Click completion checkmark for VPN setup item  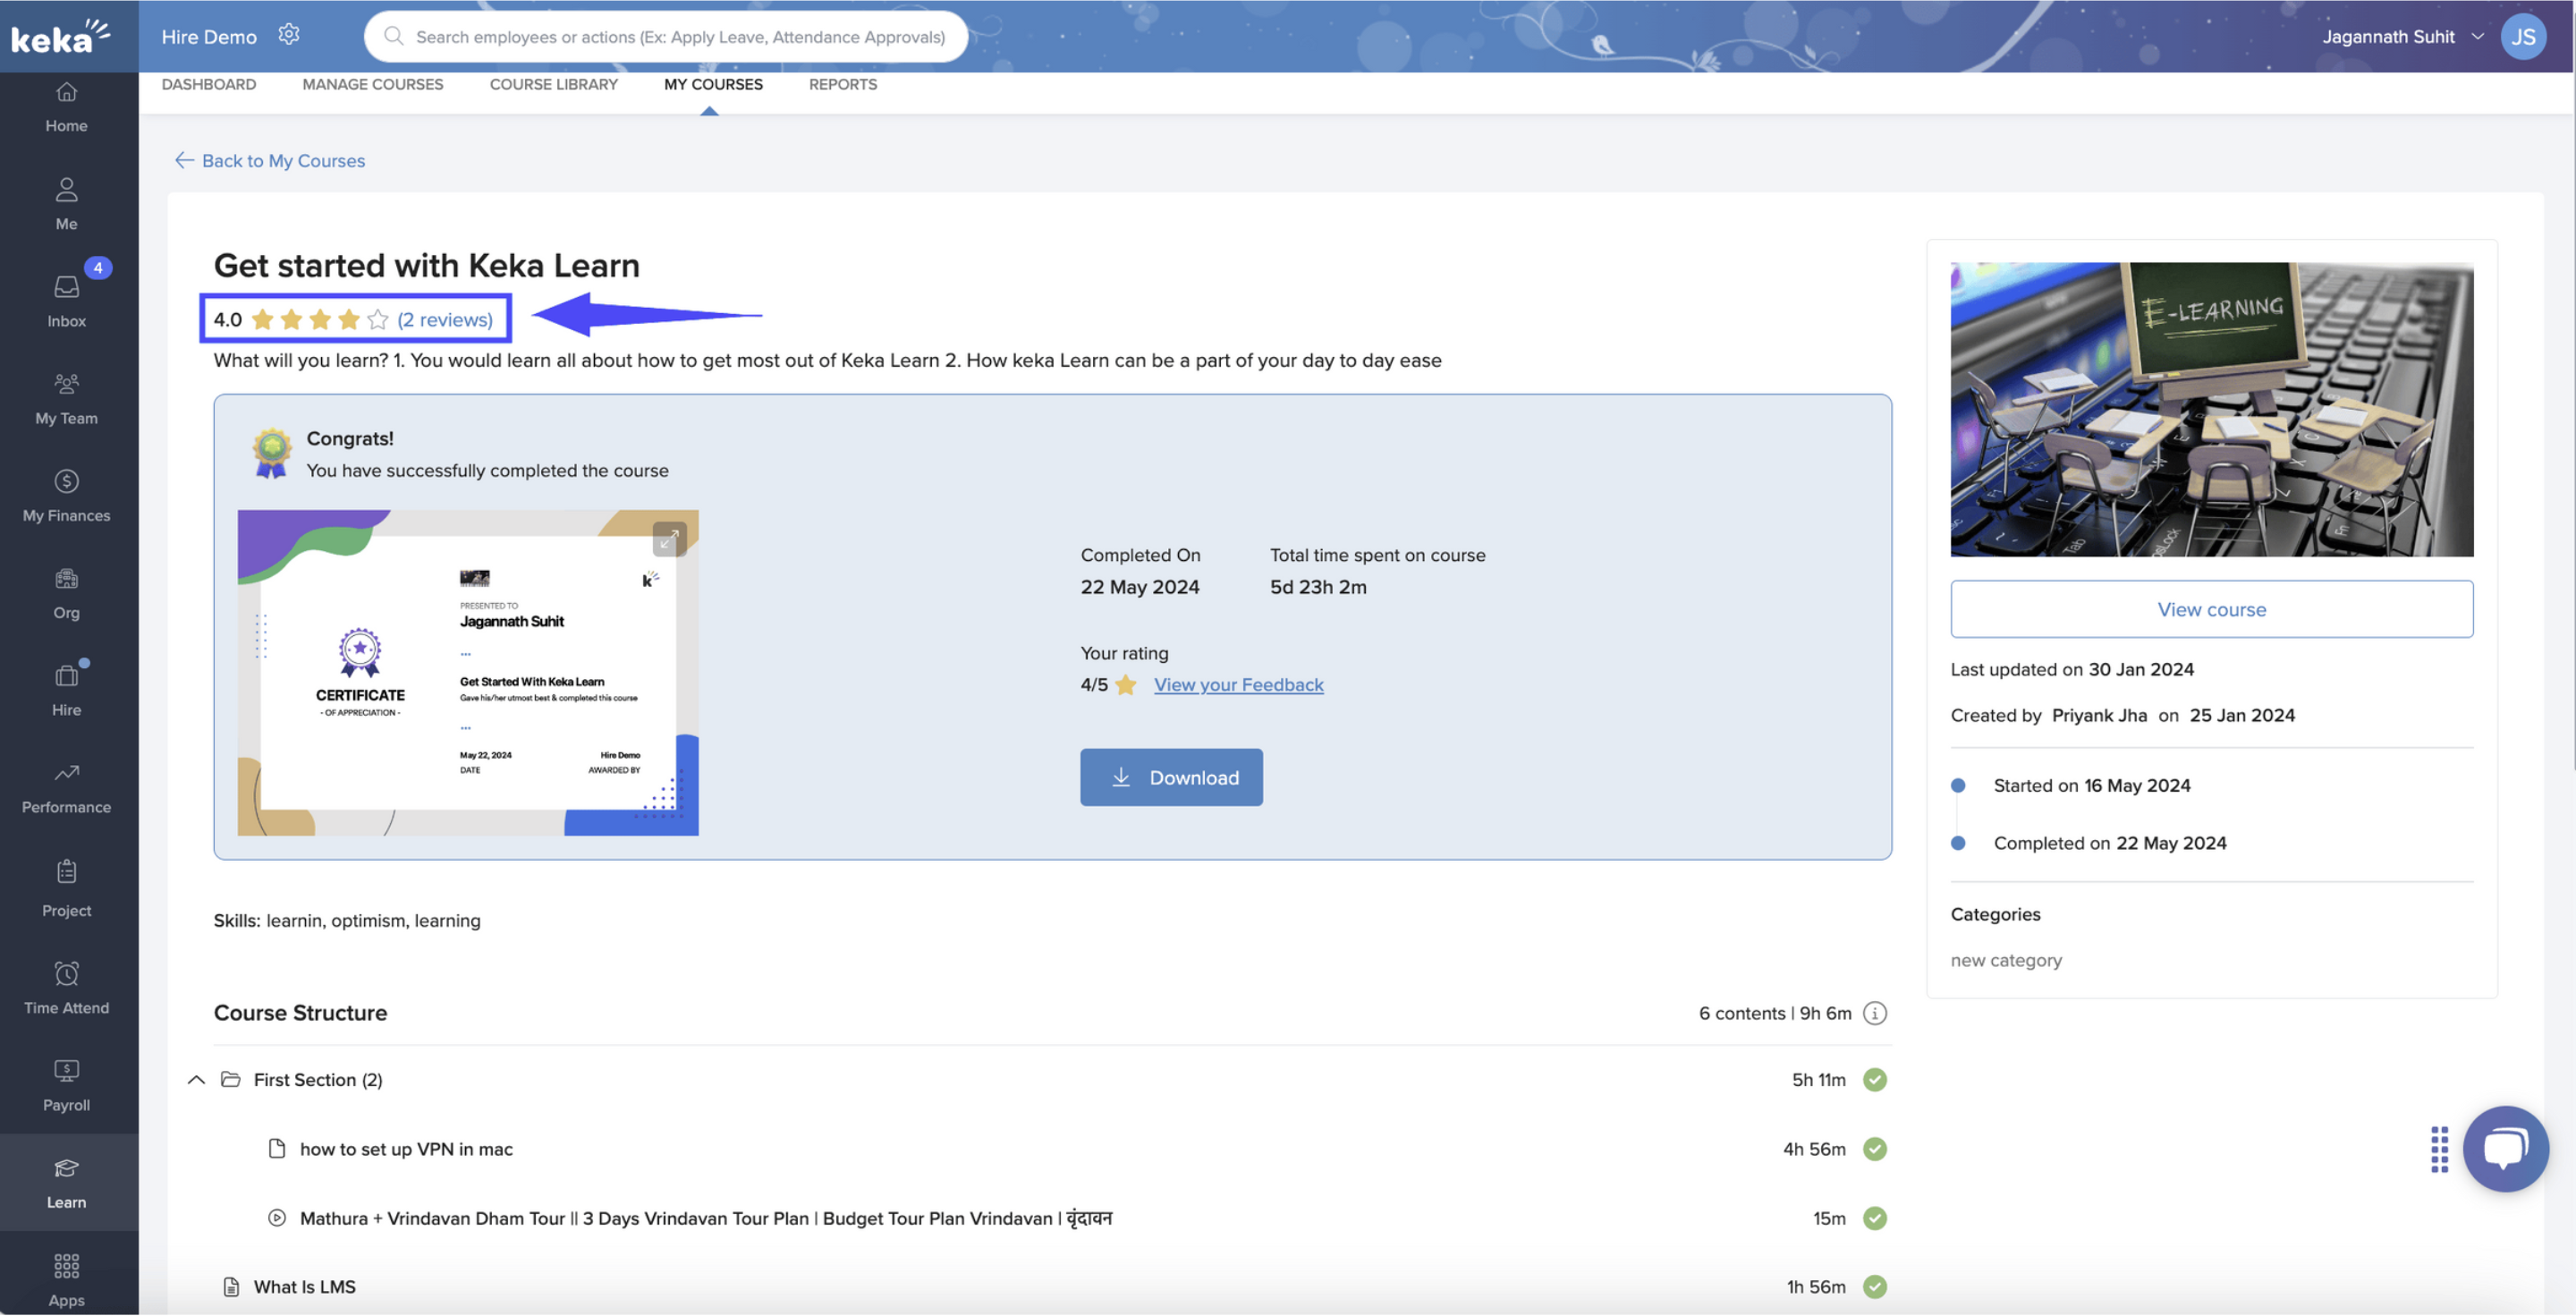[x=1875, y=1149]
